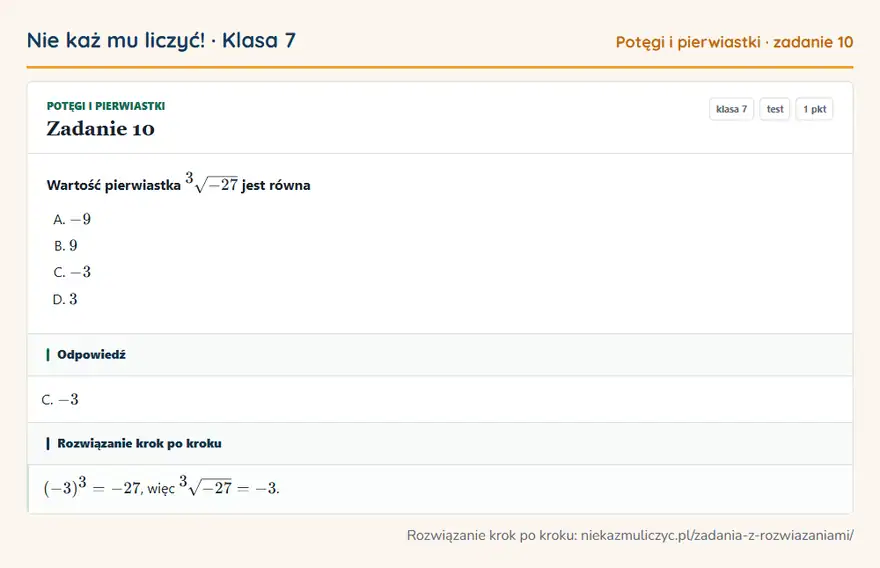Click the solution formula '(−3)³ = −27'
The width and height of the screenshot is (880, 568).
(92, 487)
